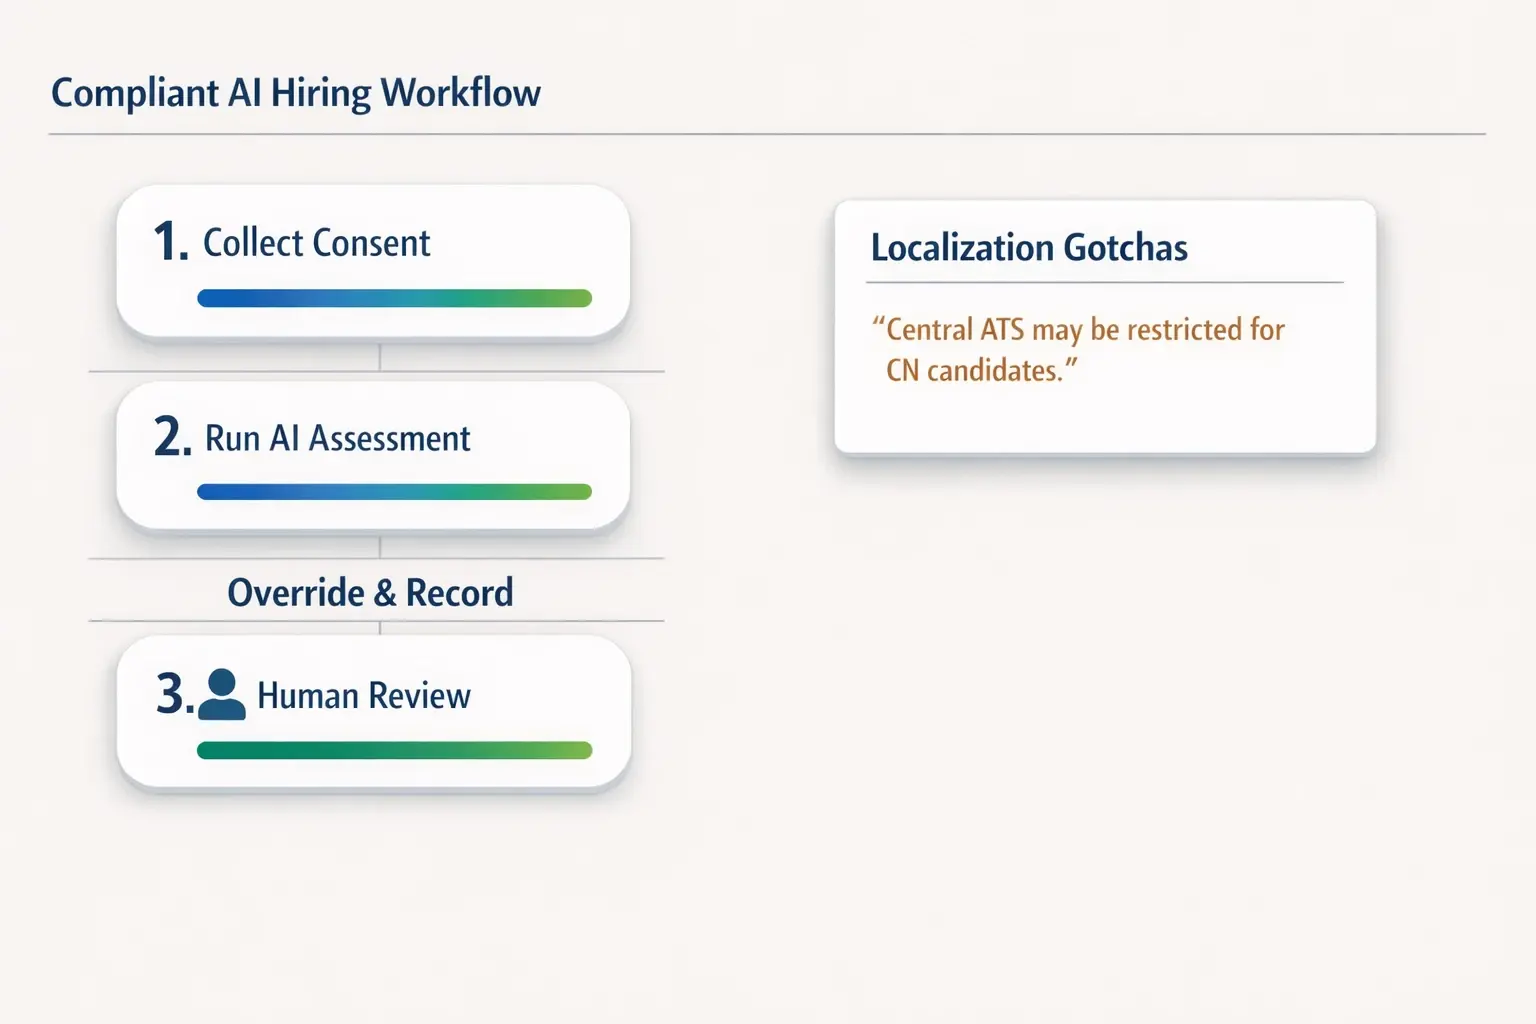This screenshot has width=1536, height=1024.
Task: Expand the Override & Record section
Action: 371,591
